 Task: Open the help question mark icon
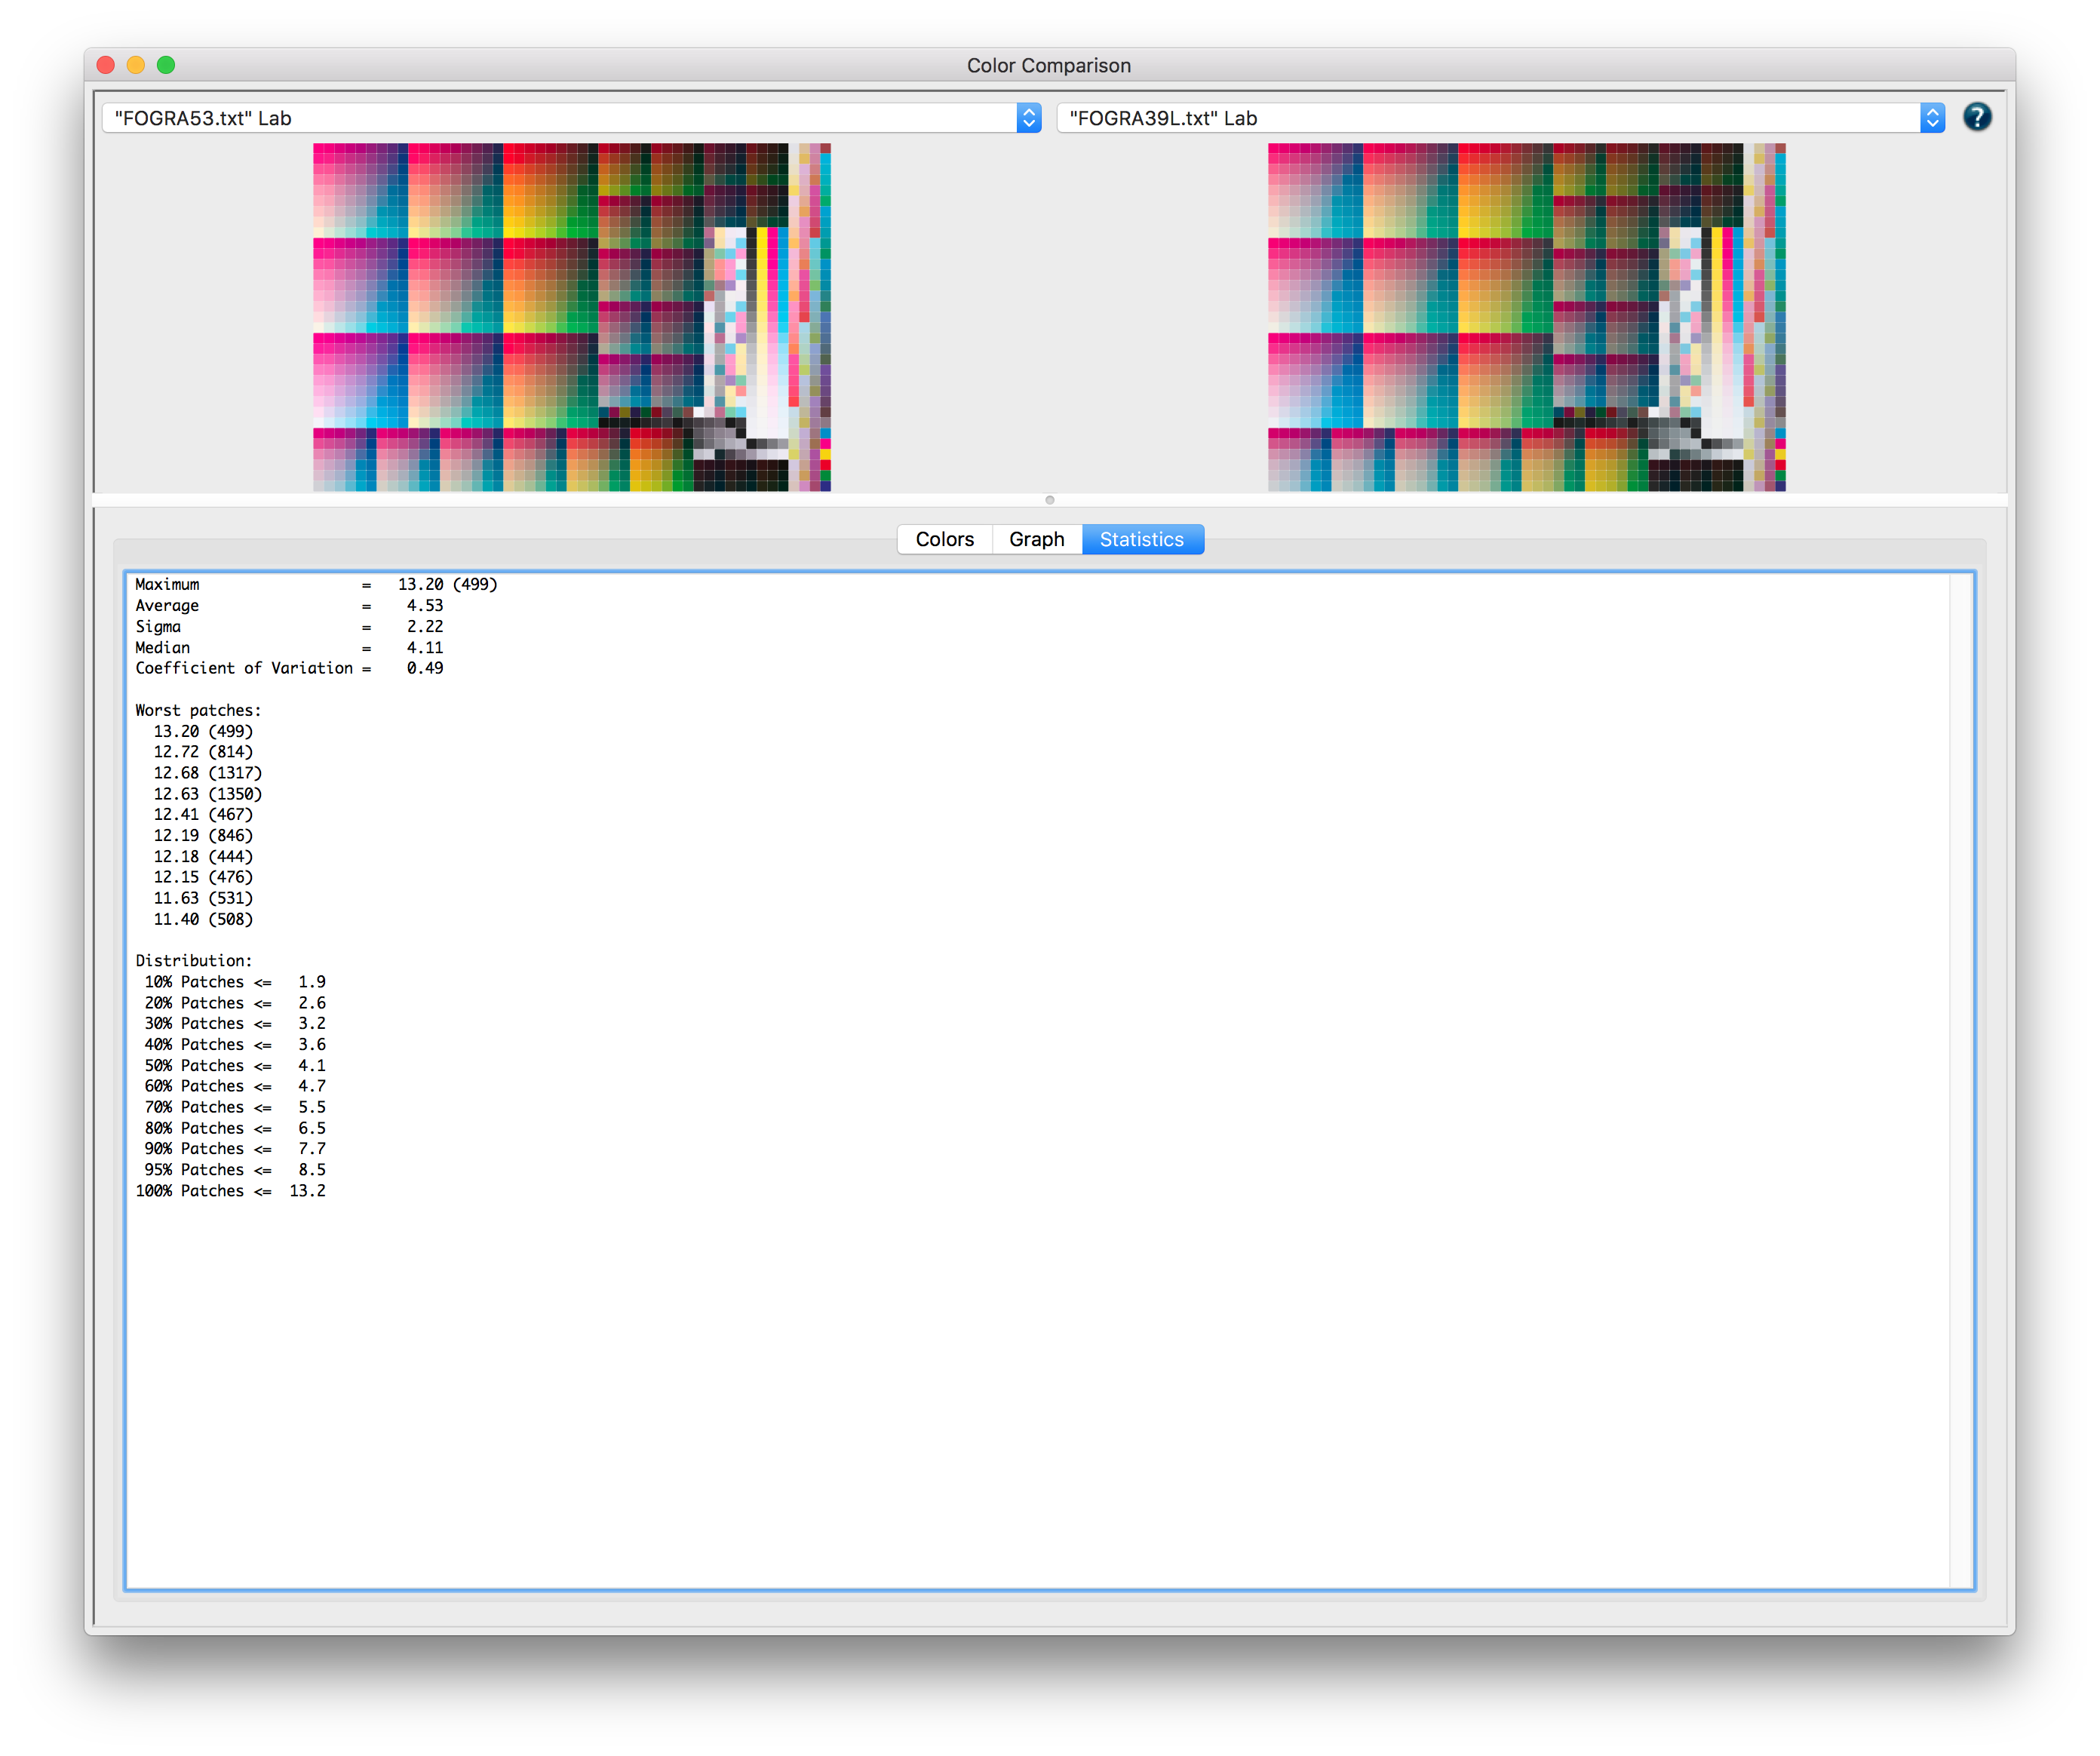pyautogui.click(x=1976, y=117)
